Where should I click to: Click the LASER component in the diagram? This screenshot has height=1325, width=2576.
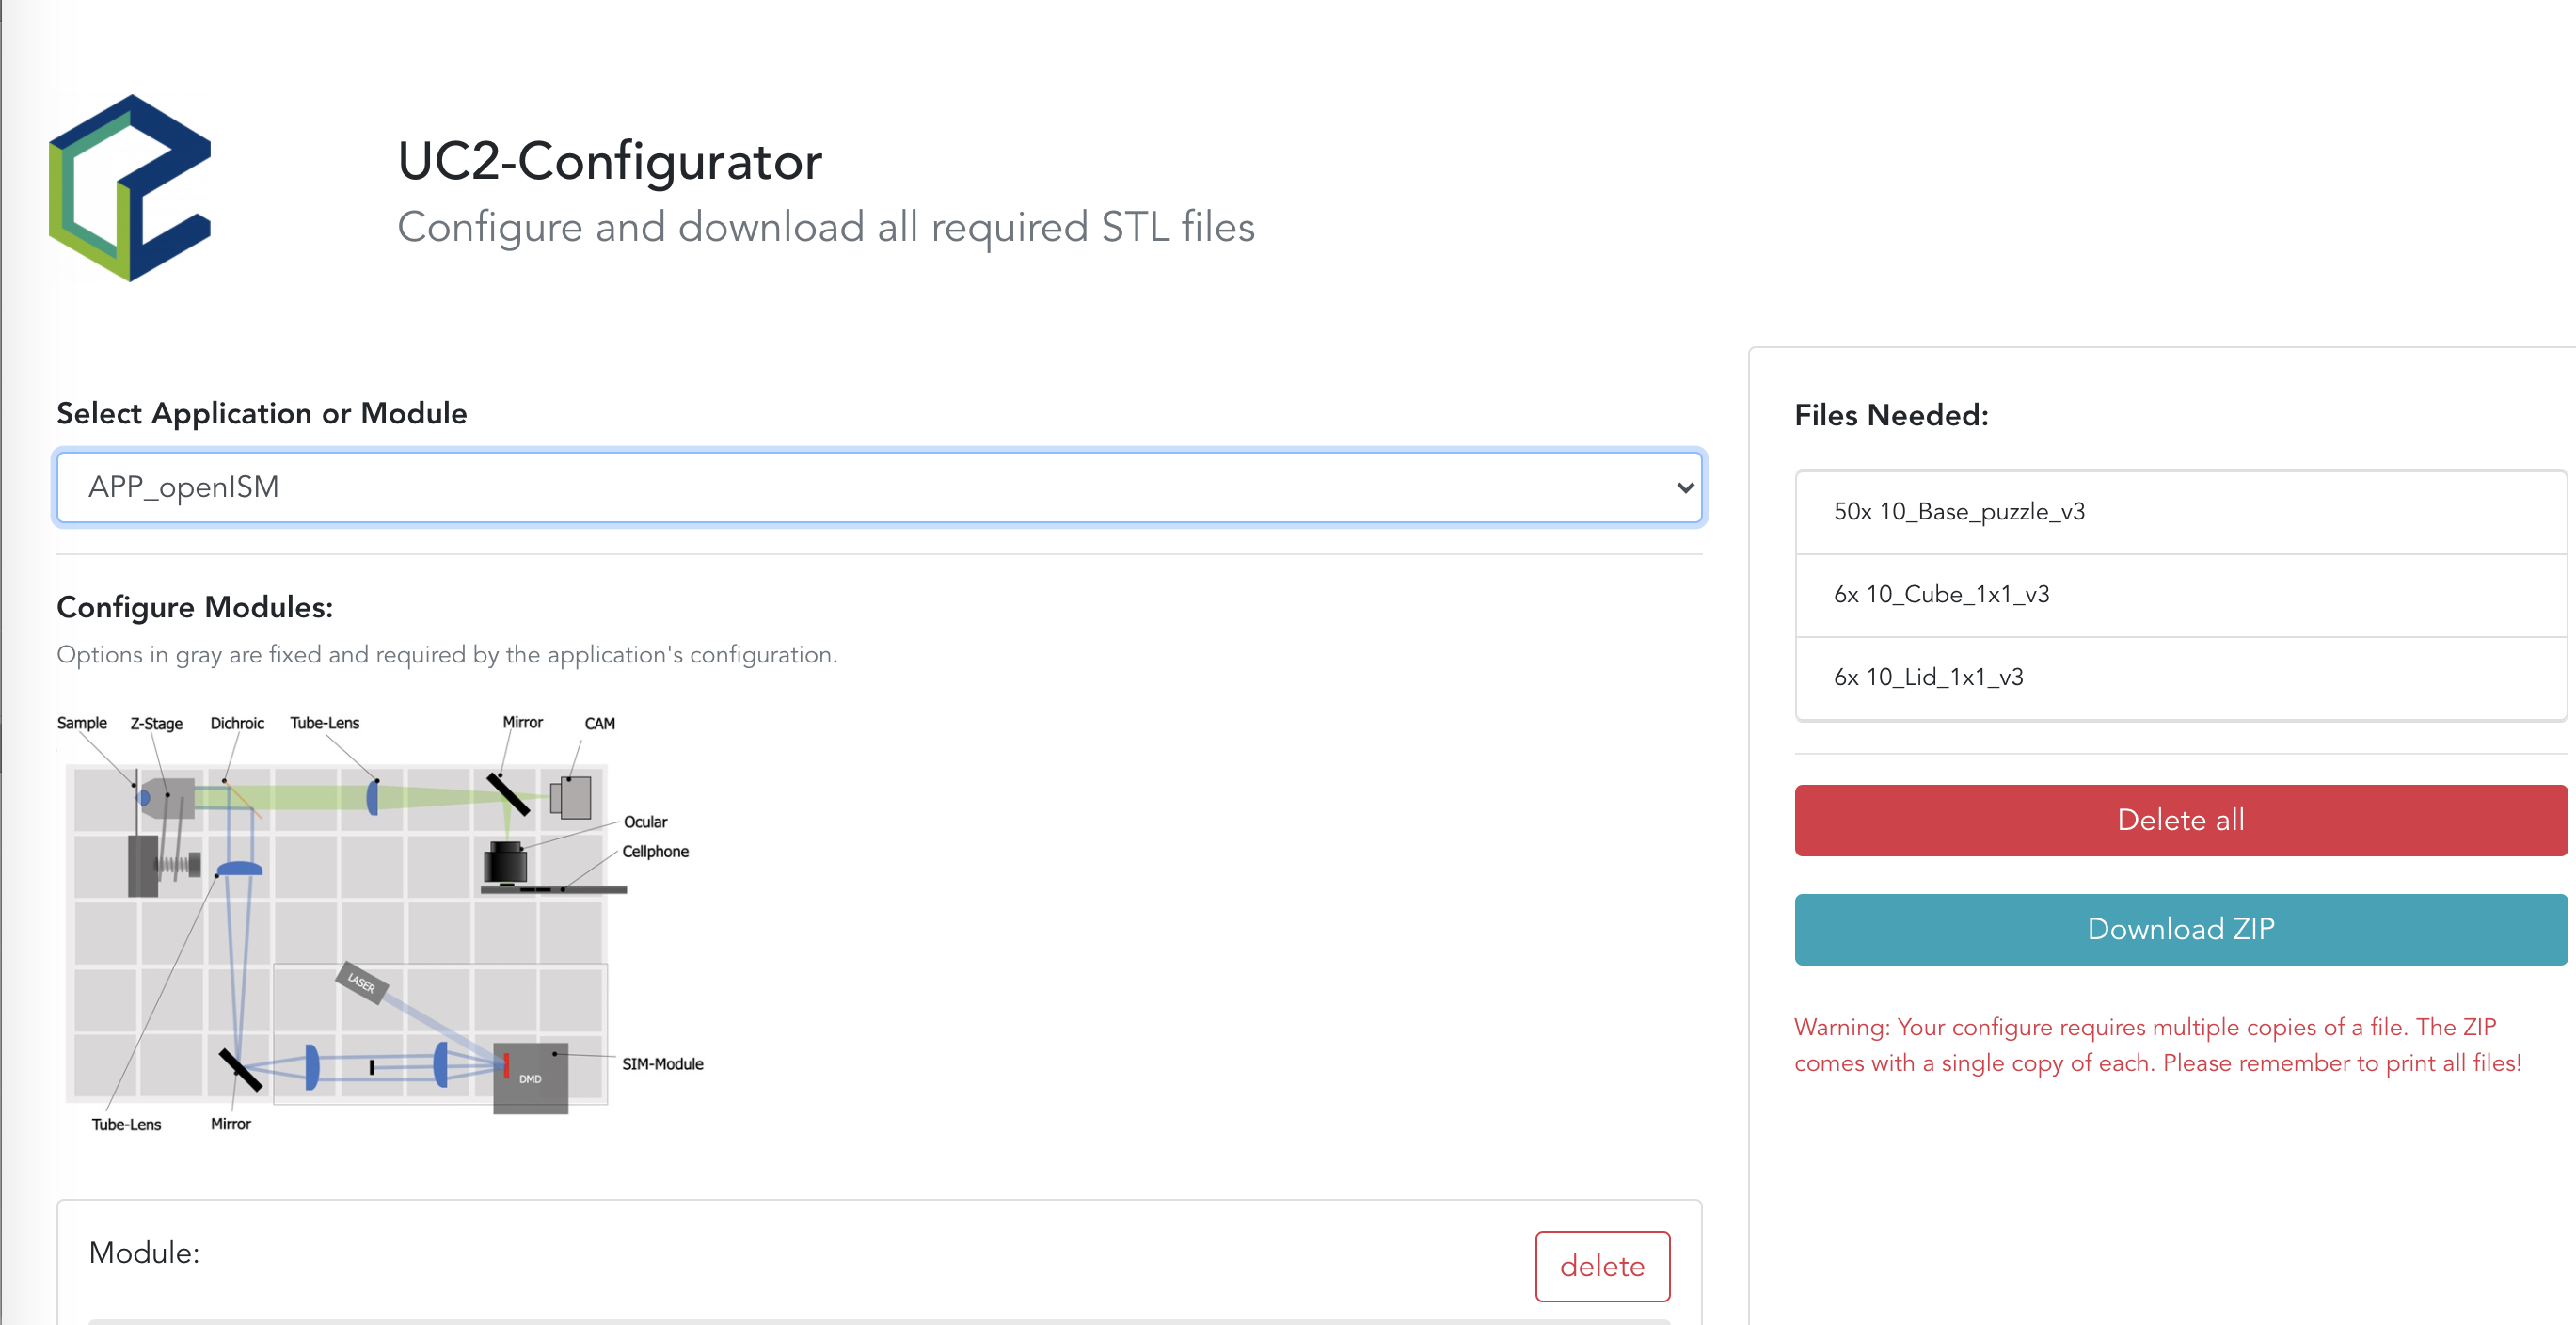[x=362, y=983]
